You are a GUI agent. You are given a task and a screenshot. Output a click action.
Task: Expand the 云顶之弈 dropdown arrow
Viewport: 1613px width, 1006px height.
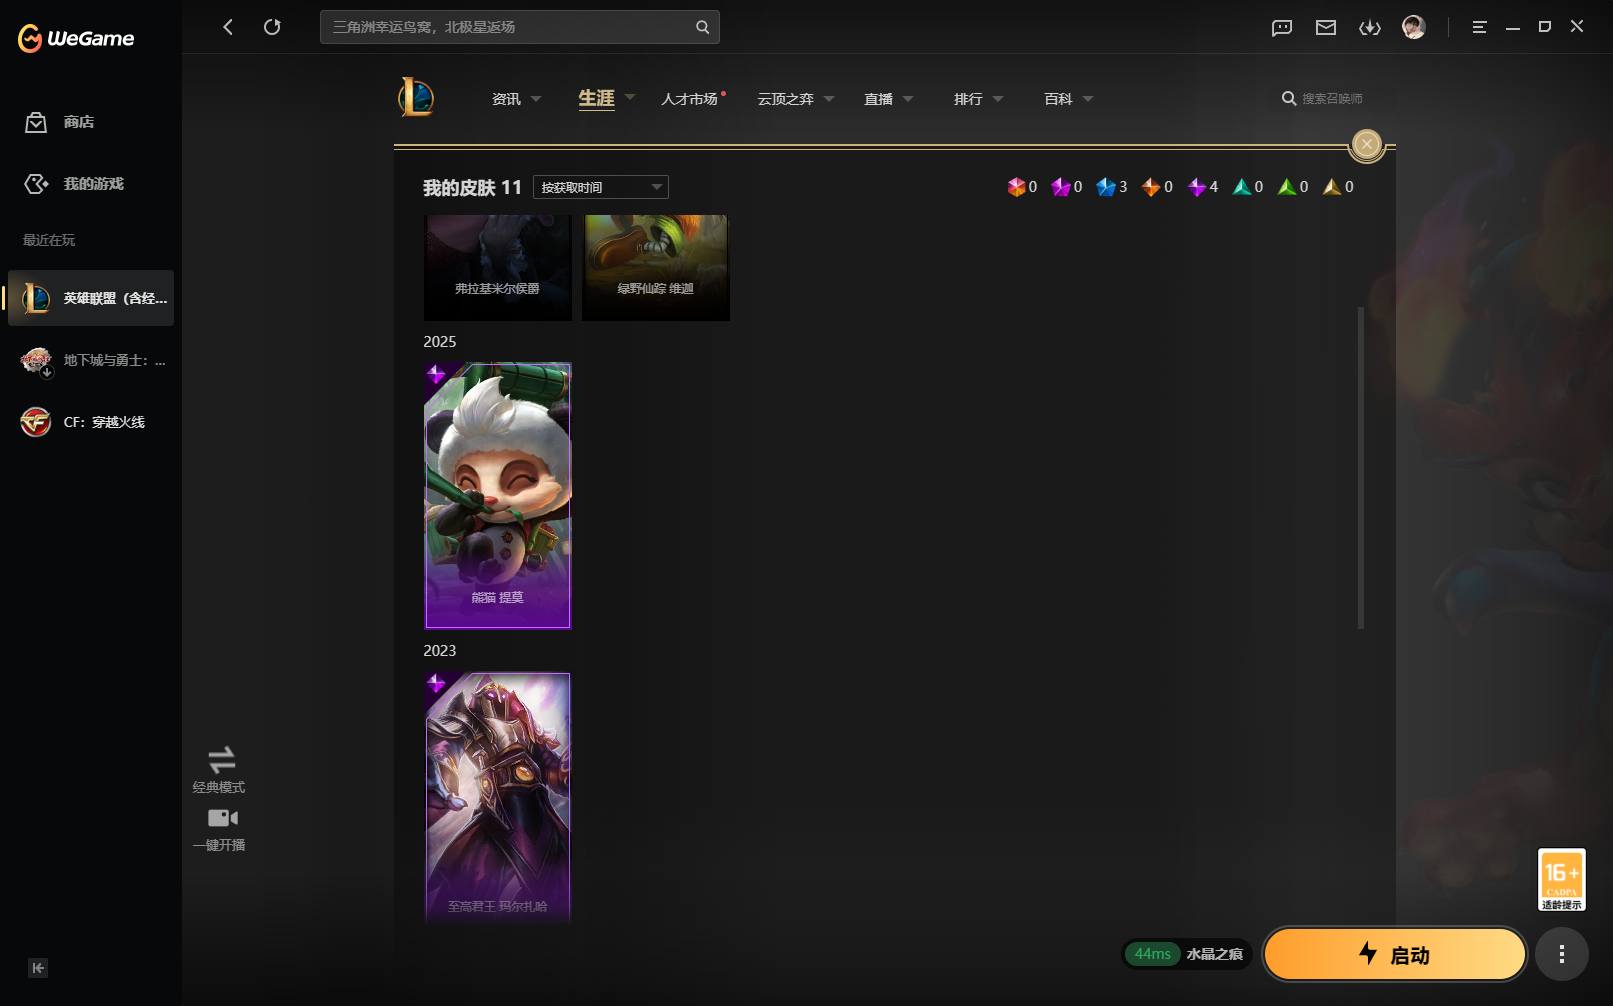pos(829,99)
